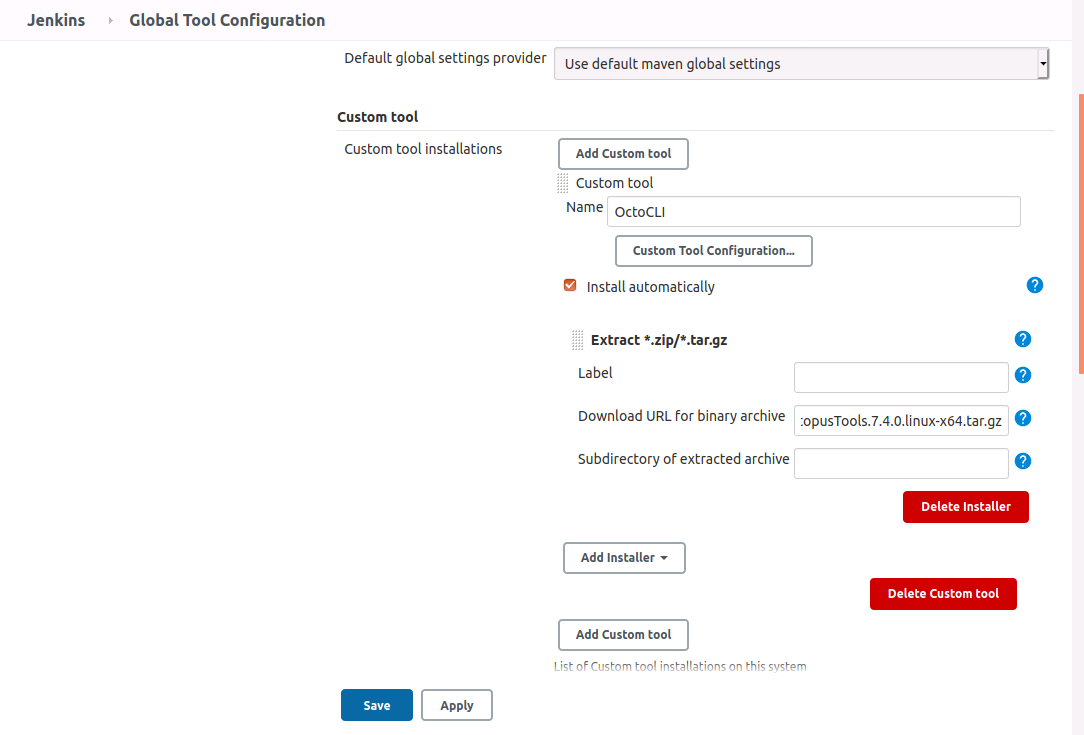The image size is (1084, 735).
Task: Expand Custom Tool Configuration options
Action: click(x=713, y=251)
